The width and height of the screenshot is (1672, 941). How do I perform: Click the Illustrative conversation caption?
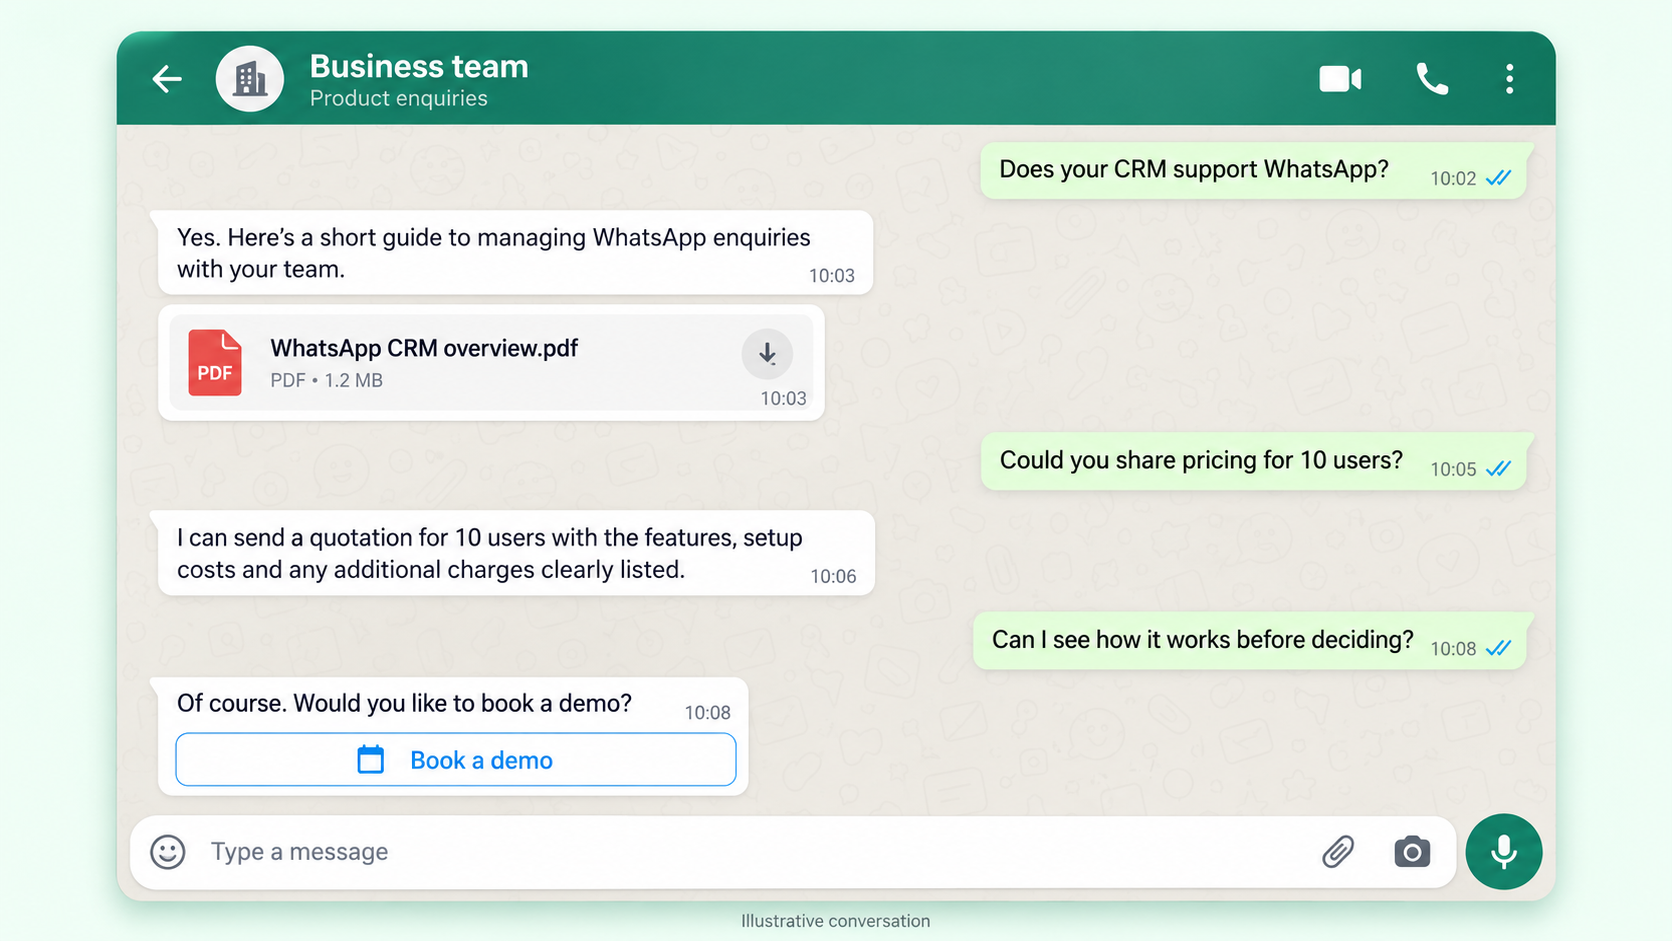(x=836, y=921)
